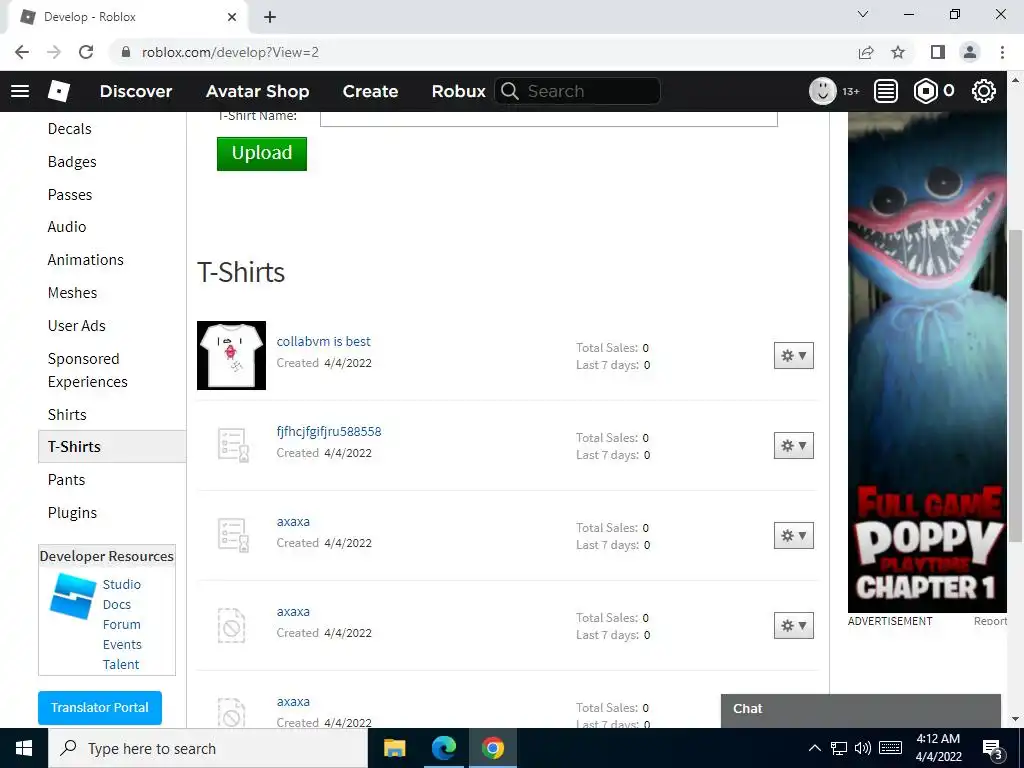Open the collabvm is best link
1024x768 pixels.
pos(323,341)
